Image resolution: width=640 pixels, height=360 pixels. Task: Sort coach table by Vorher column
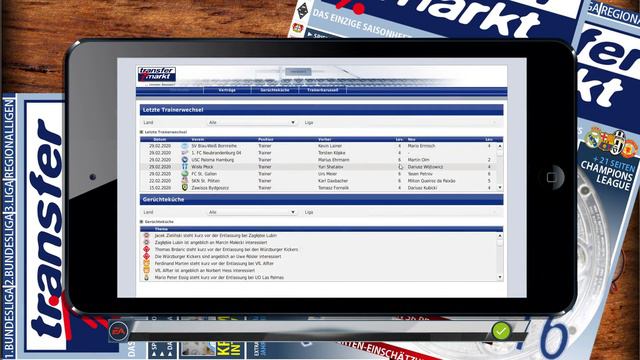click(325, 140)
